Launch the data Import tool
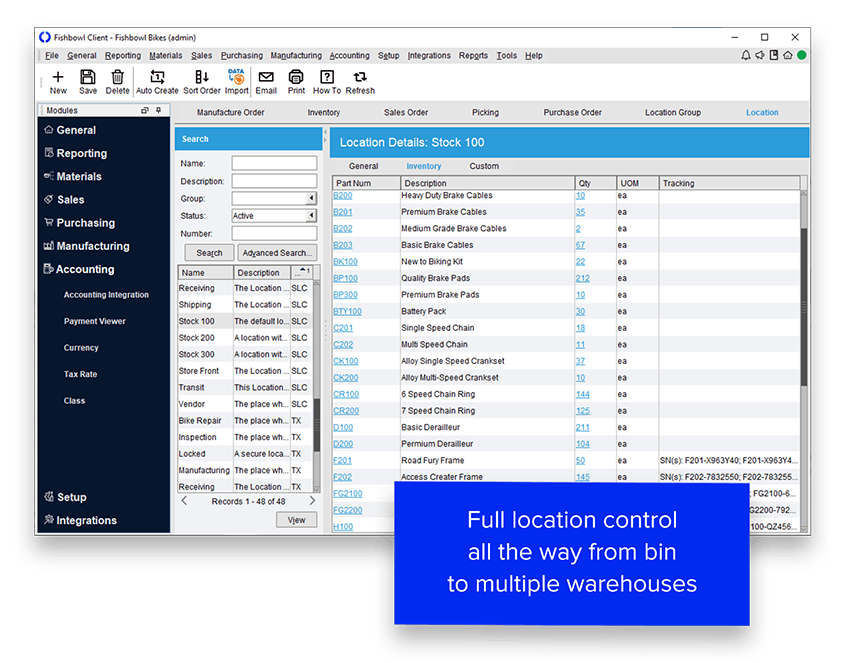This screenshot has width=850, height=663. coord(236,82)
